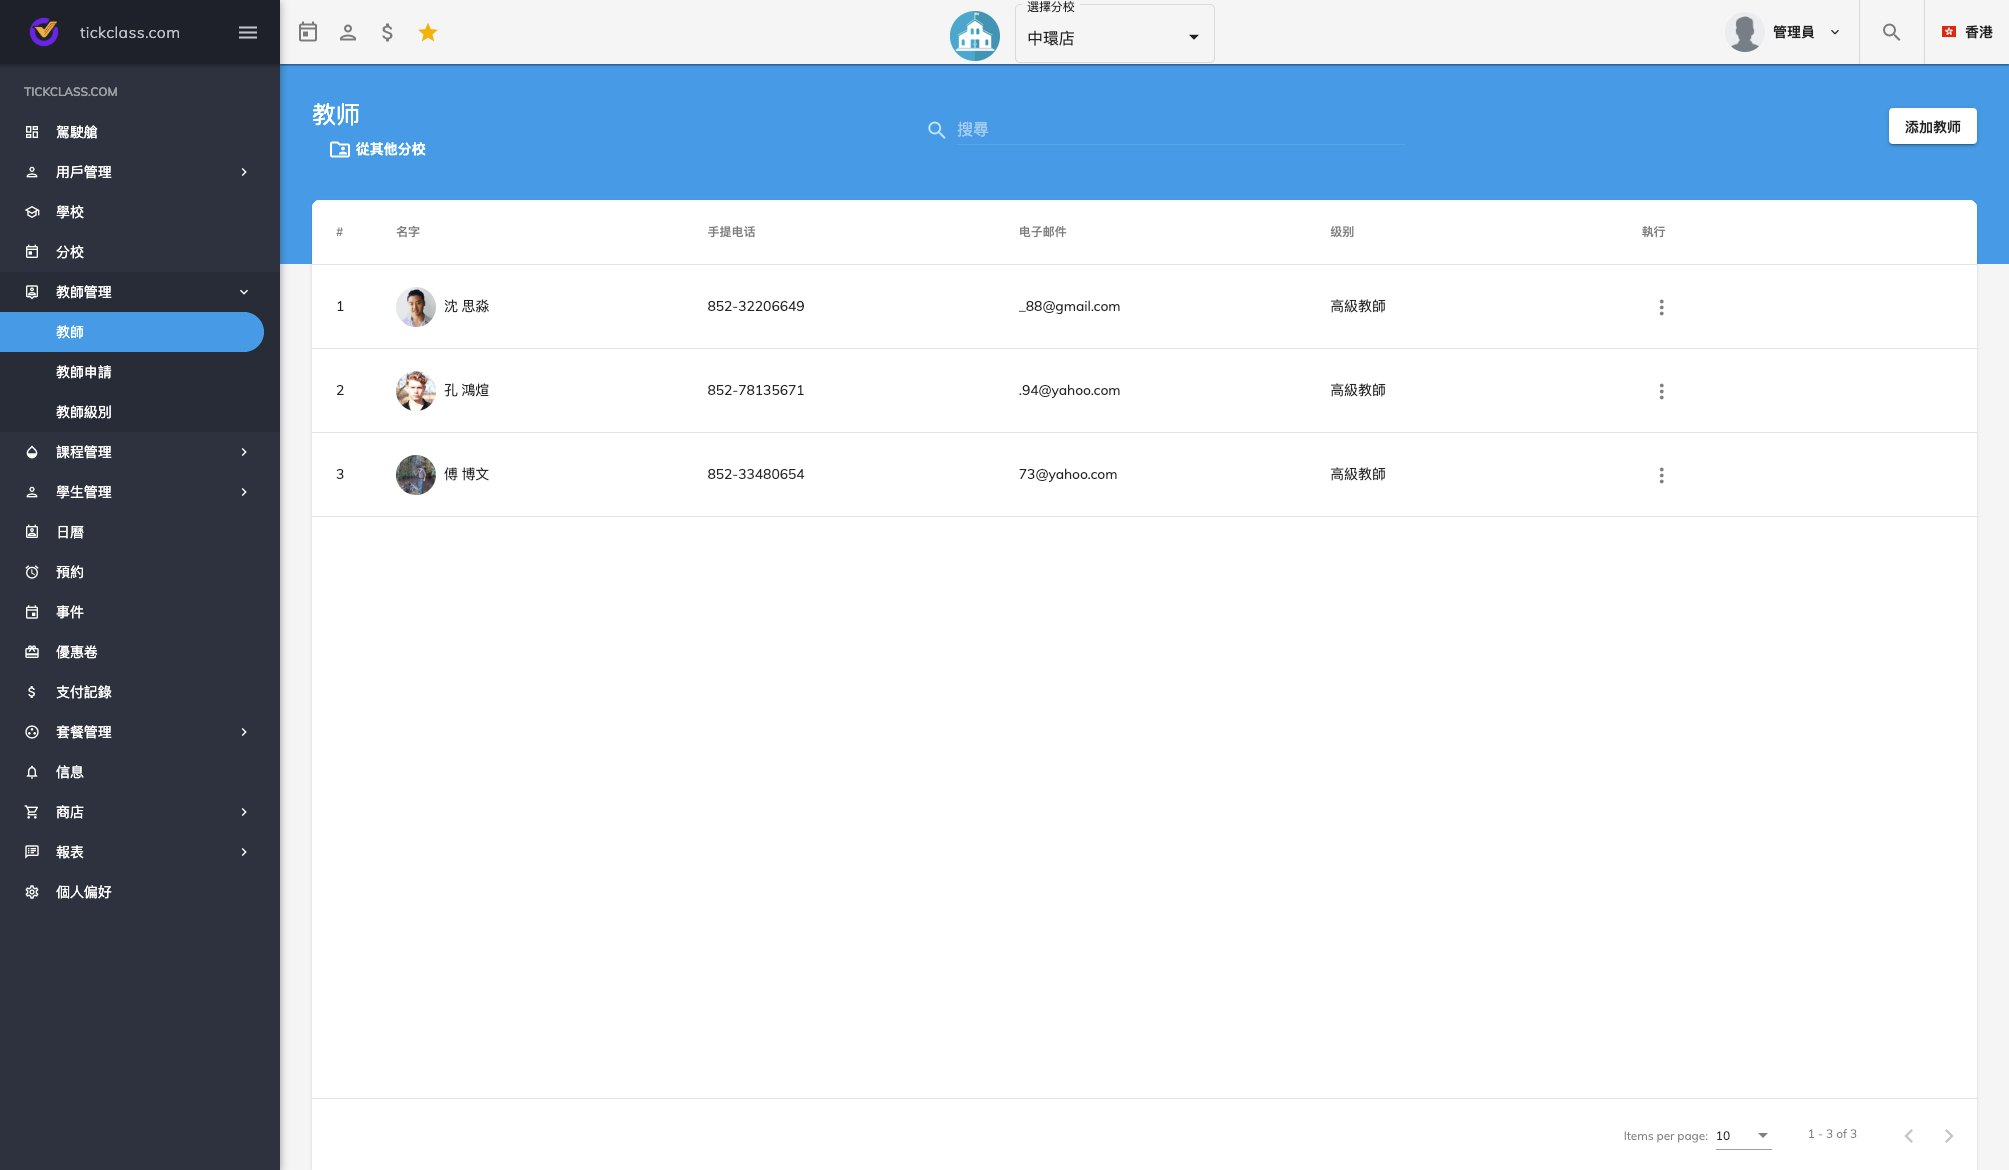Expand the 課程管理 menu

[140, 452]
